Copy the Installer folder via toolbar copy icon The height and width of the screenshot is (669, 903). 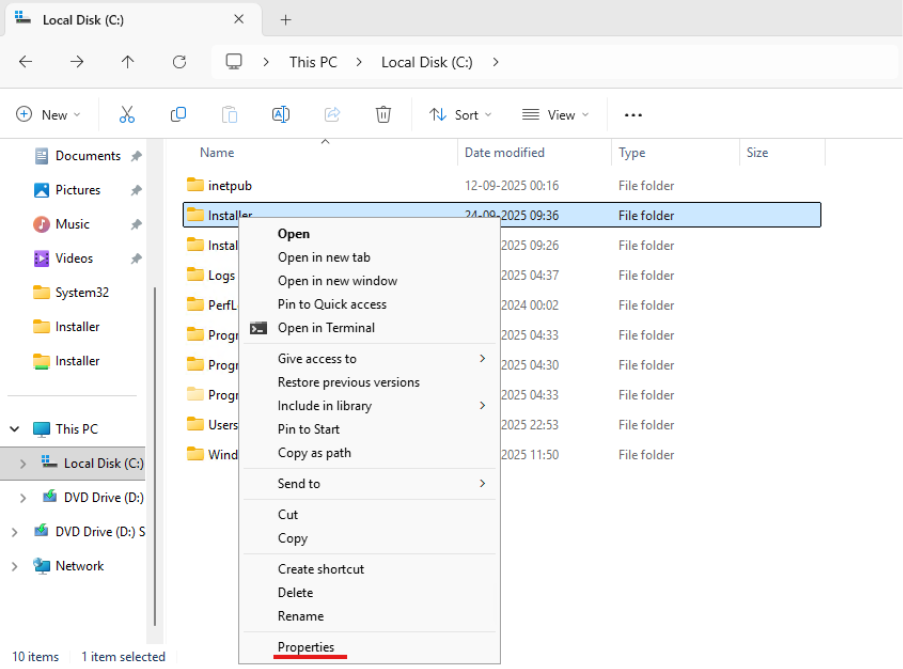coord(178,114)
